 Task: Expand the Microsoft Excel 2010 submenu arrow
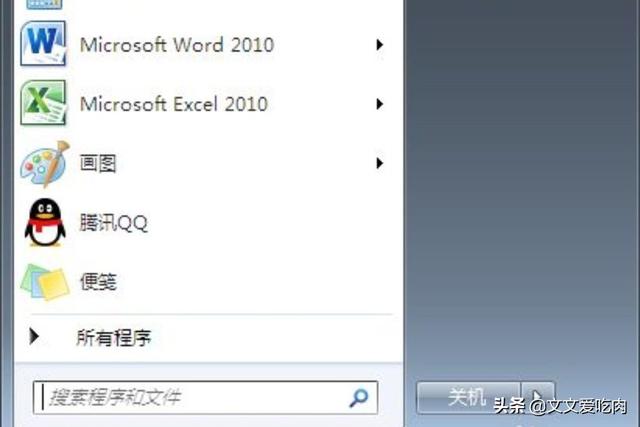tap(379, 103)
